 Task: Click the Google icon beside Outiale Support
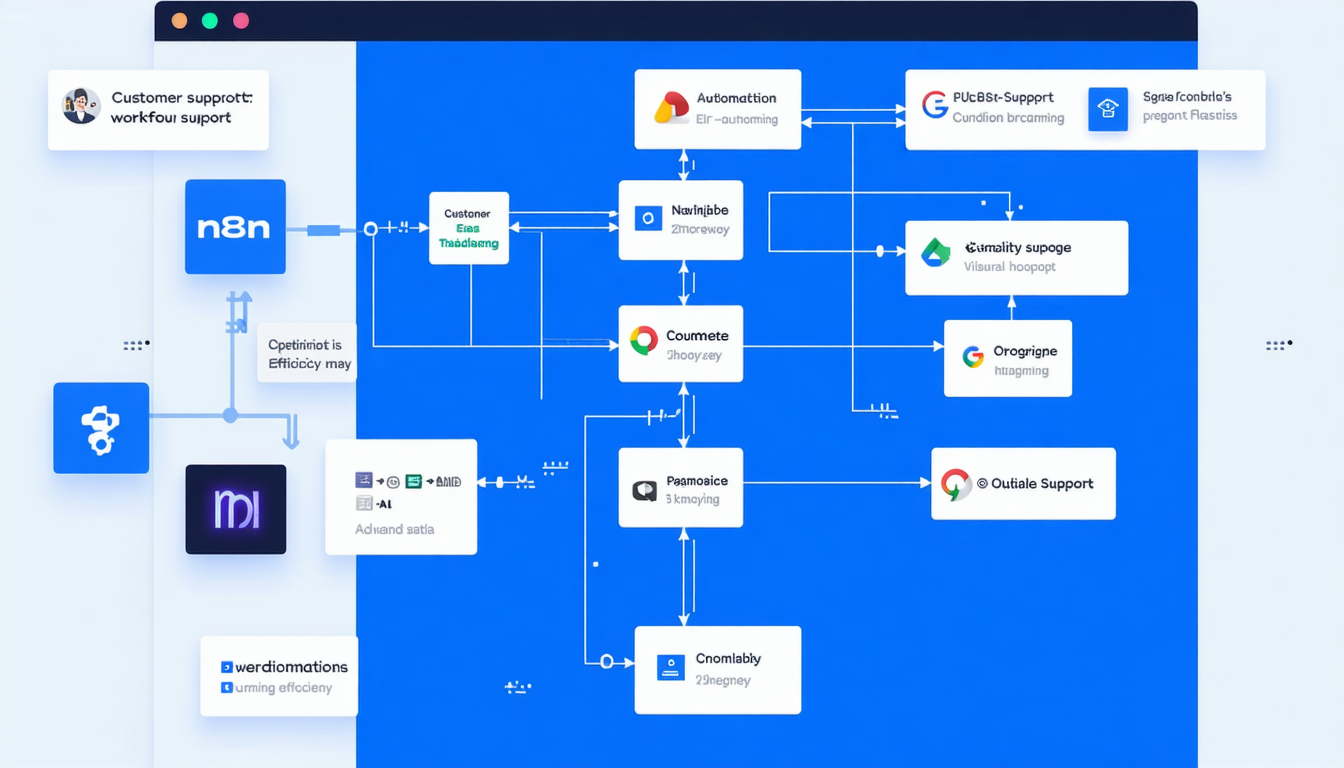pyautogui.click(x=956, y=484)
